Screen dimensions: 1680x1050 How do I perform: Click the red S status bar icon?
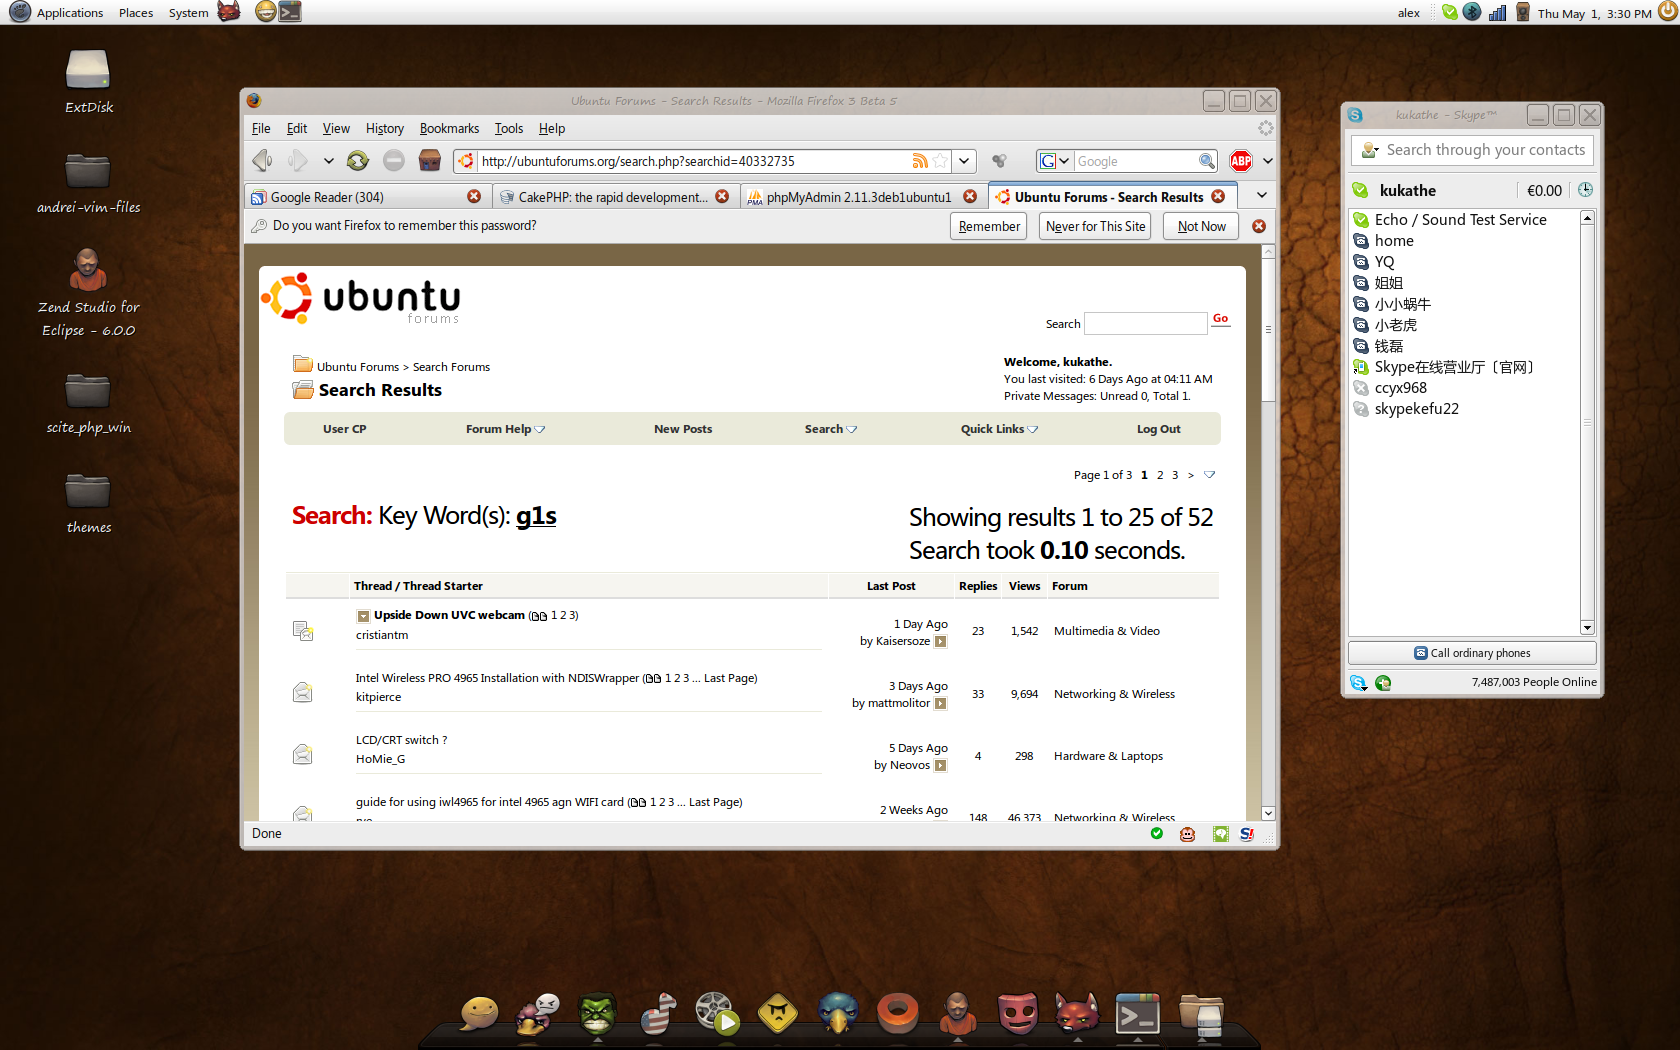point(1247,834)
